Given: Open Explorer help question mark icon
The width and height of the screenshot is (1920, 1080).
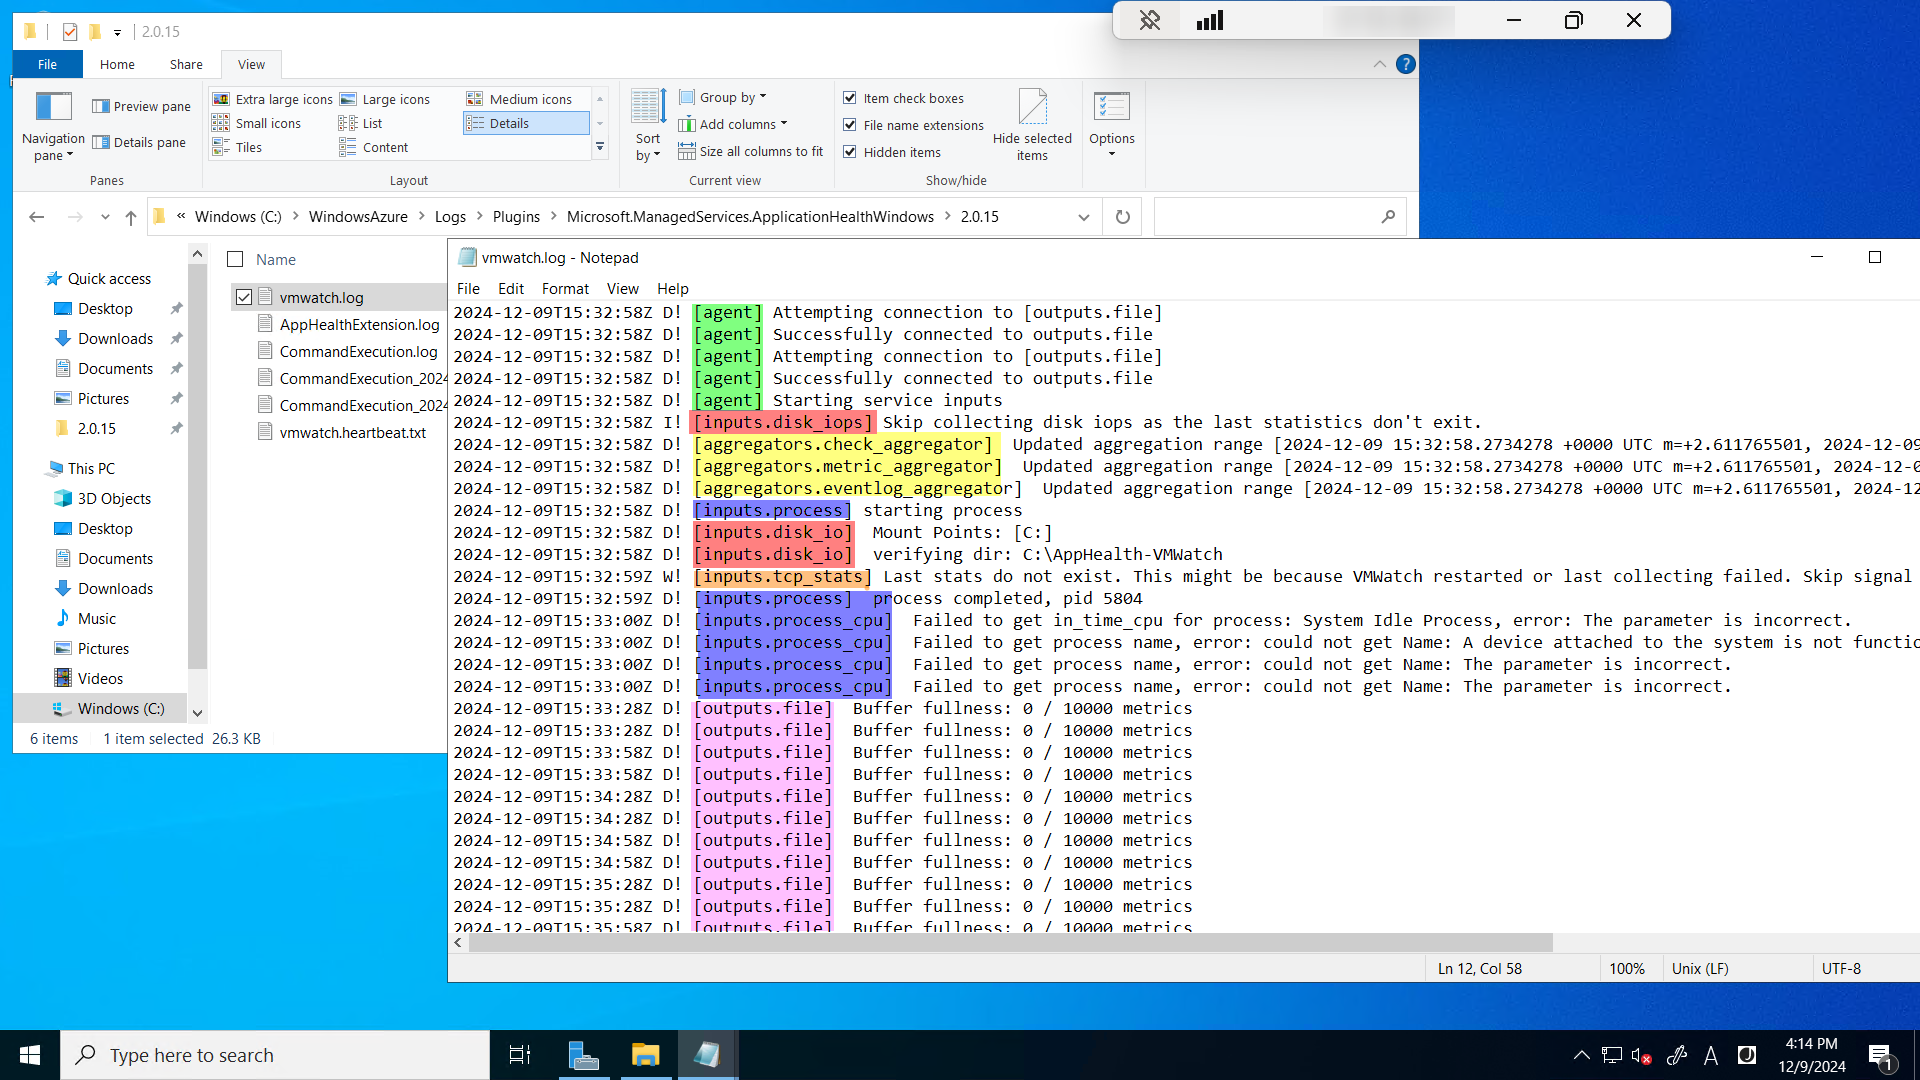Looking at the screenshot, I should [x=1406, y=64].
